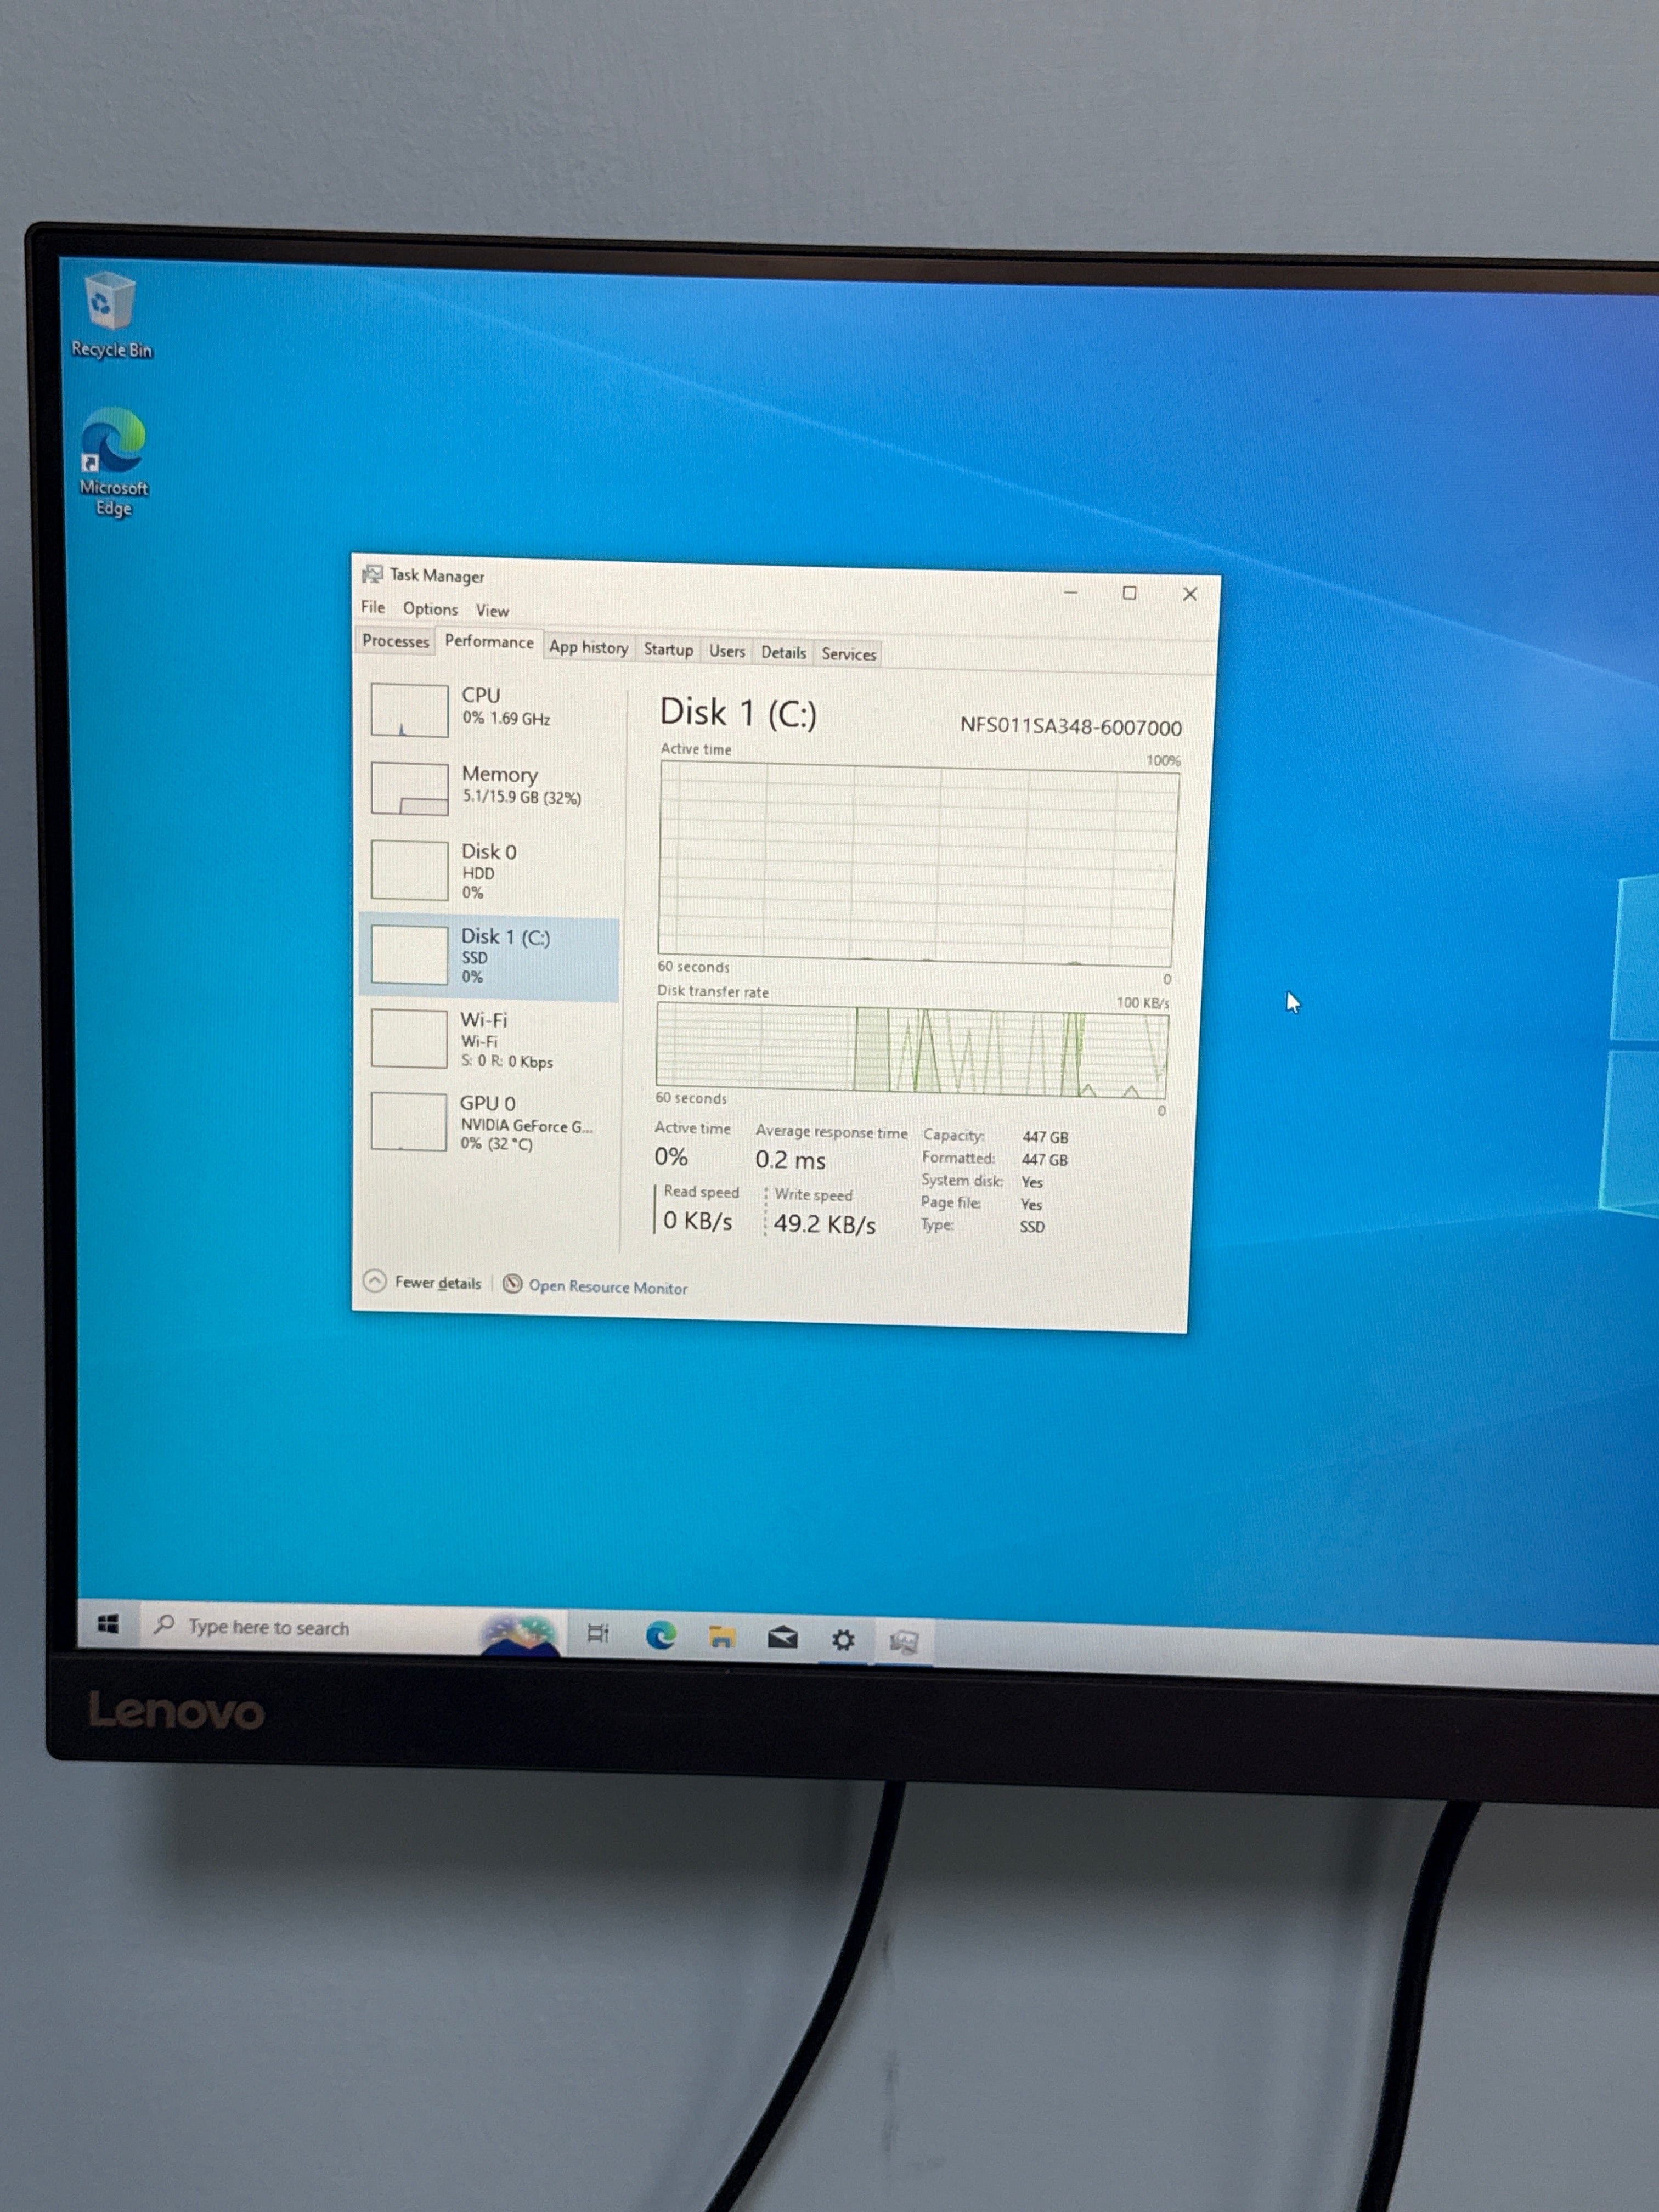The width and height of the screenshot is (1659, 2212).
Task: Select the Task Manager taskbar icon
Action: tap(904, 1642)
